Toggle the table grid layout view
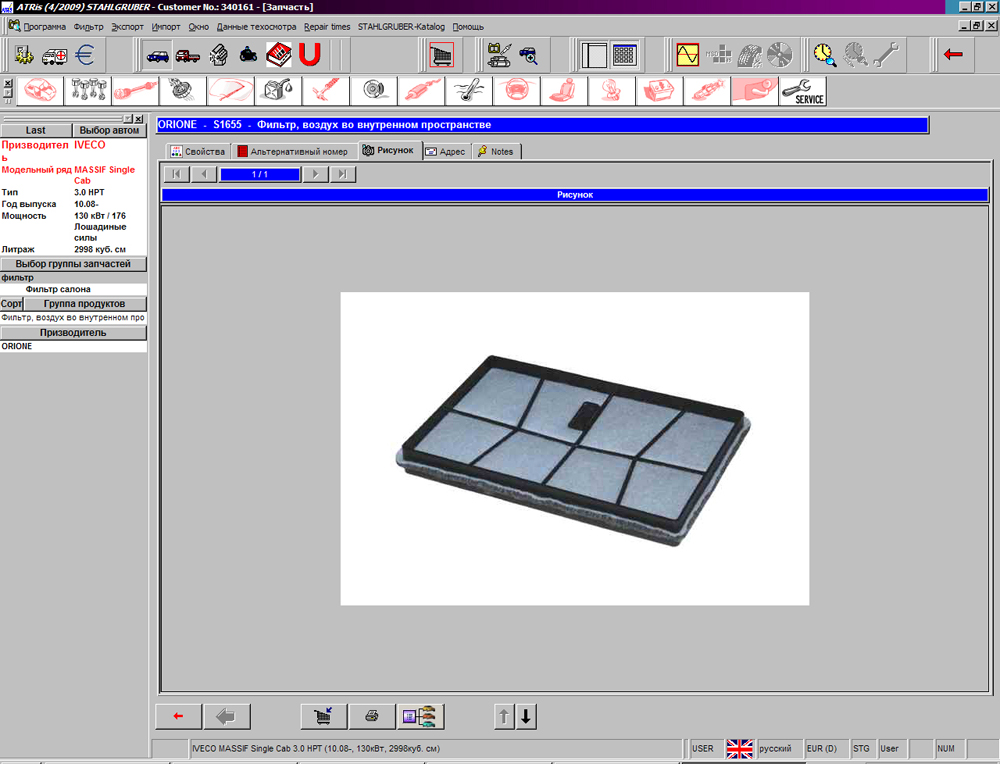 point(625,54)
